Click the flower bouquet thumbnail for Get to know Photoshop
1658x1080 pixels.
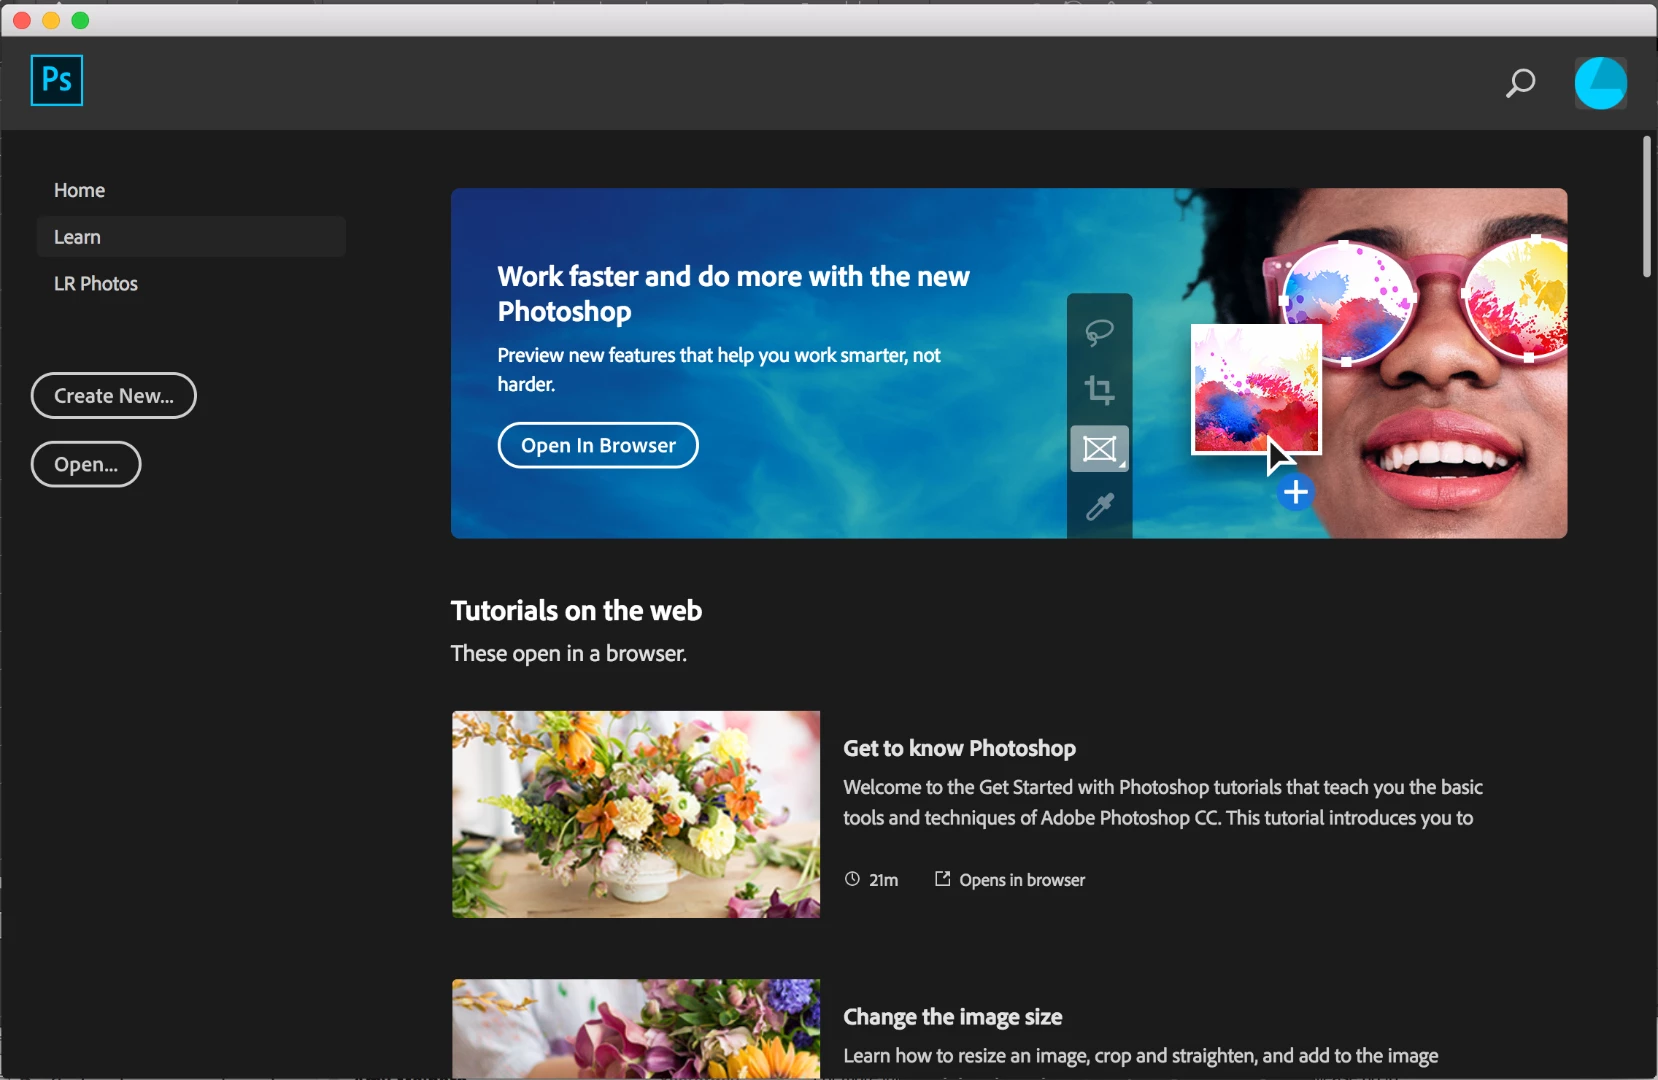(x=636, y=814)
